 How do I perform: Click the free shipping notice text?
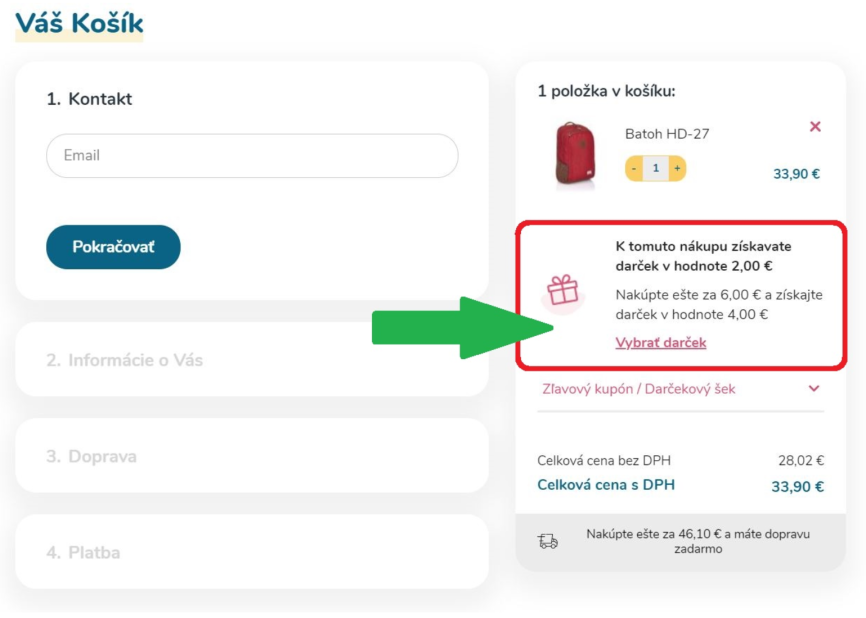pyautogui.click(x=698, y=541)
